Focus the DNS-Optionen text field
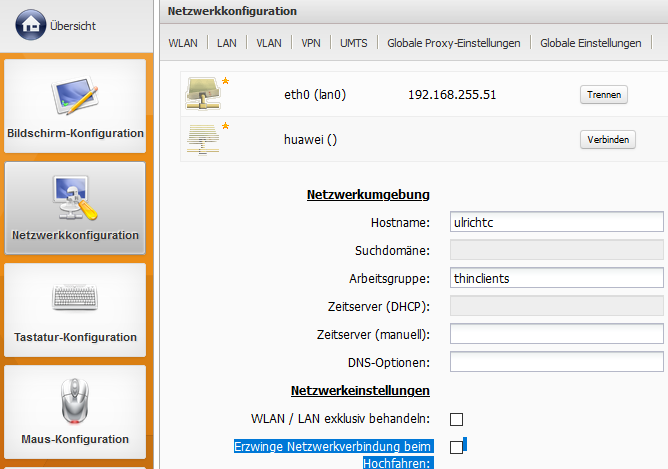This screenshot has height=469, width=668. tap(557, 362)
